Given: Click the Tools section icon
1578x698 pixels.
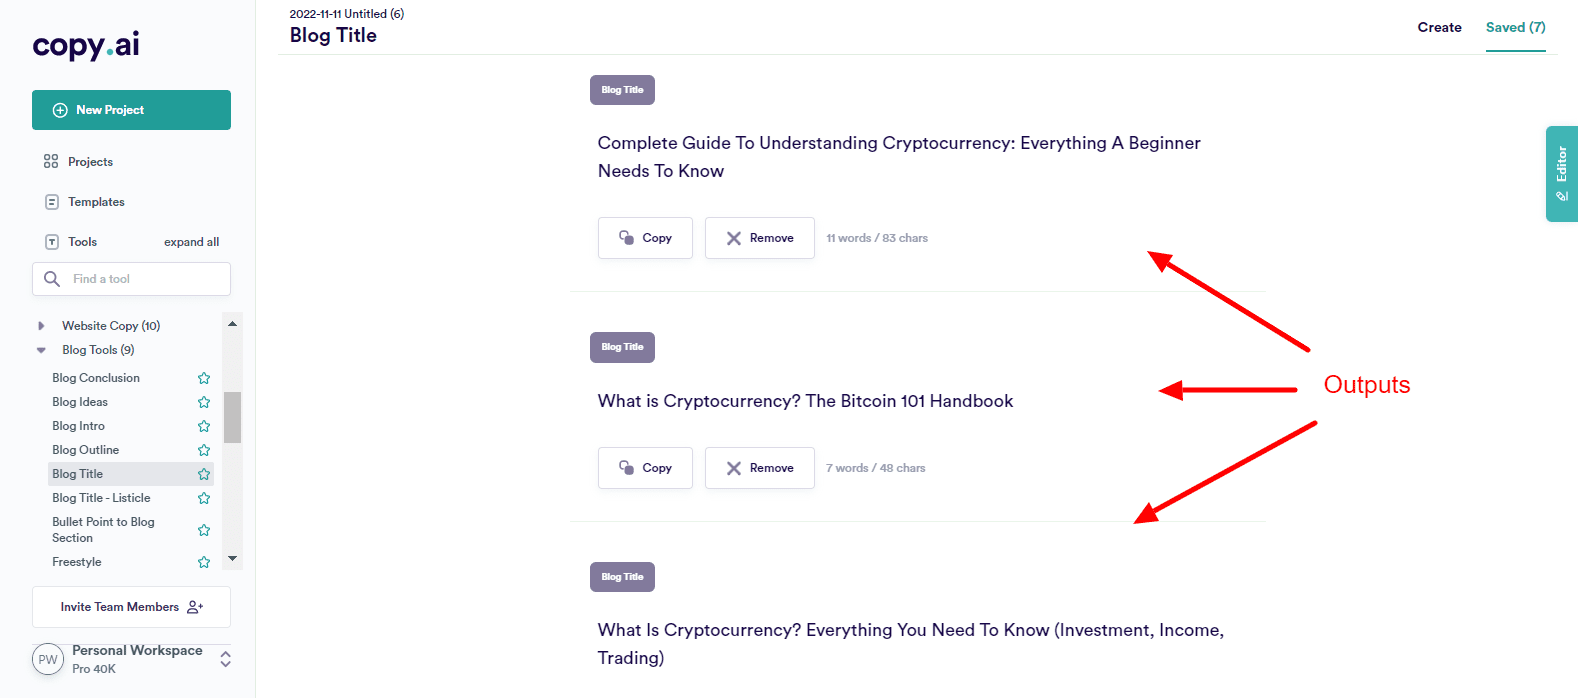Looking at the screenshot, I should 52,242.
